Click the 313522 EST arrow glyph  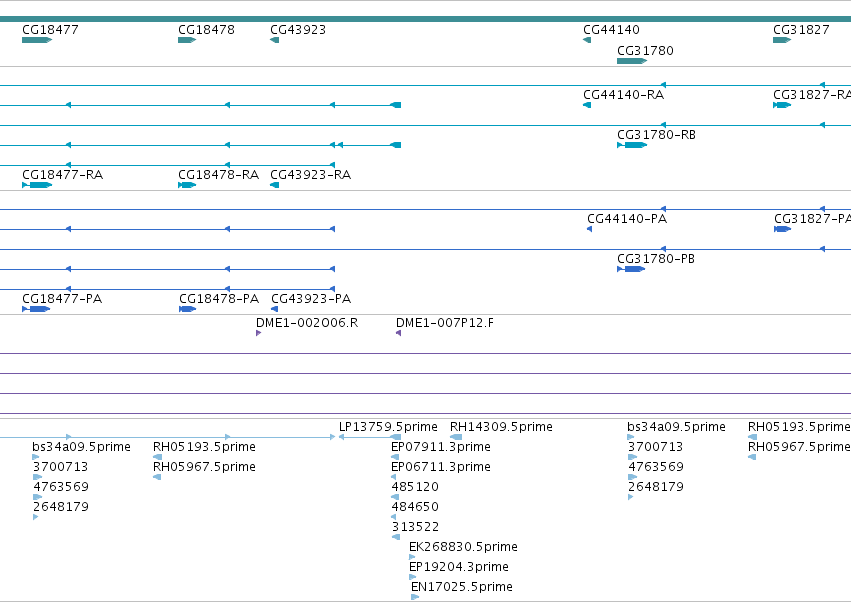click(396, 537)
